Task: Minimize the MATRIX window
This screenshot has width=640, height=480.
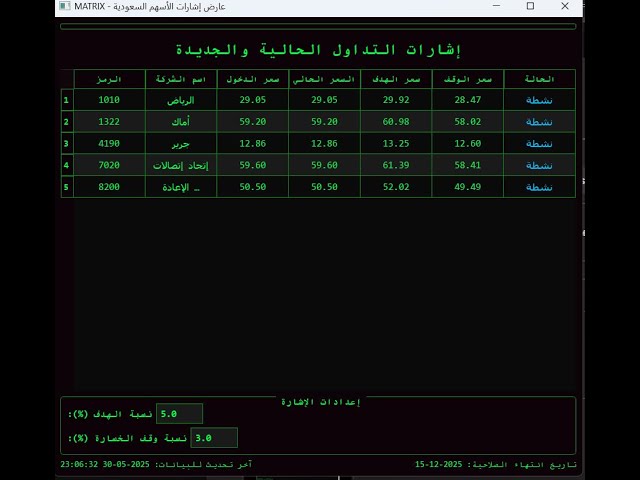Action: (496, 6)
